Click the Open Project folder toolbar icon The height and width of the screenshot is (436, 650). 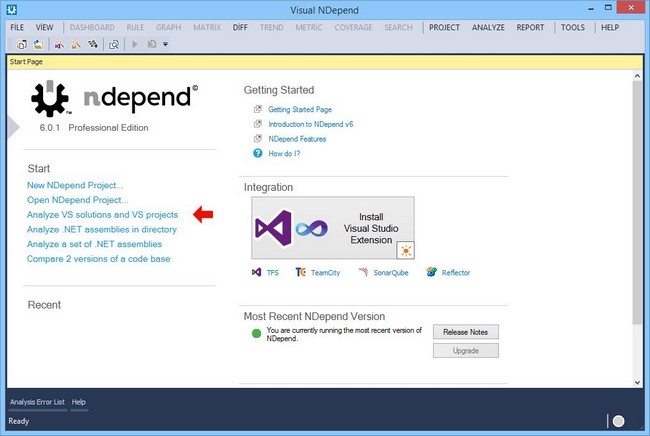coord(38,44)
